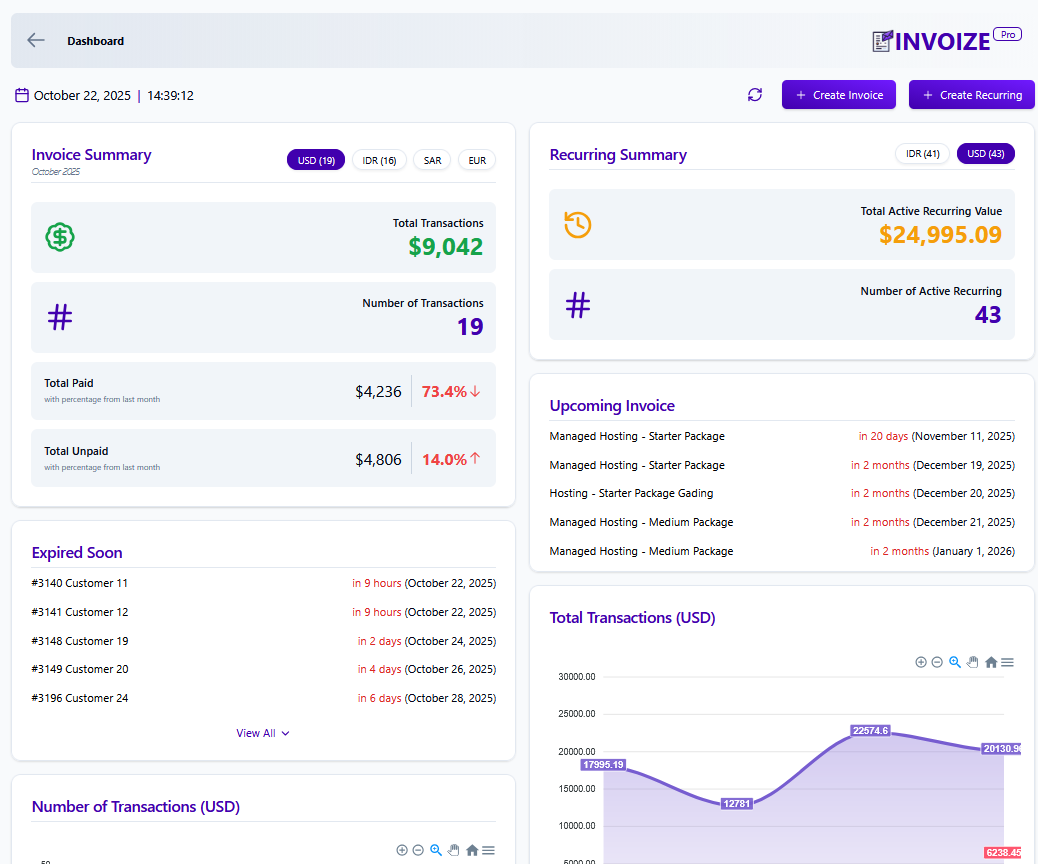Click the back arrow beside Dashboard
This screenshot has height=864, width=1038.
click(x=35, y=40)
